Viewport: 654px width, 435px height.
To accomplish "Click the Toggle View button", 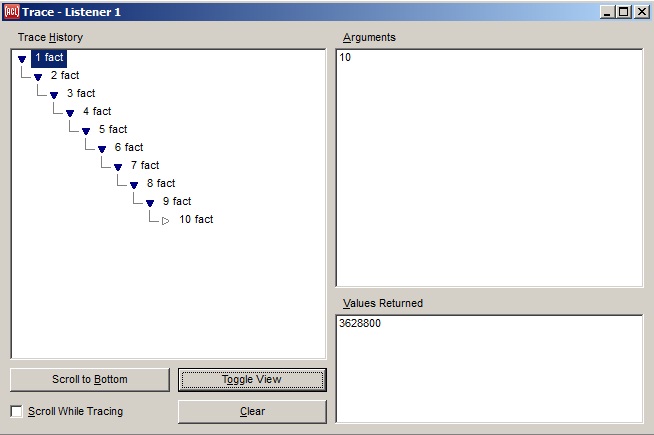I will [252, 380].
